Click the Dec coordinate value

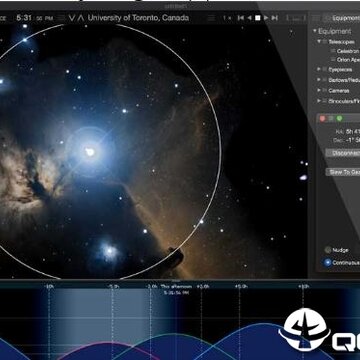click(353, 140)
